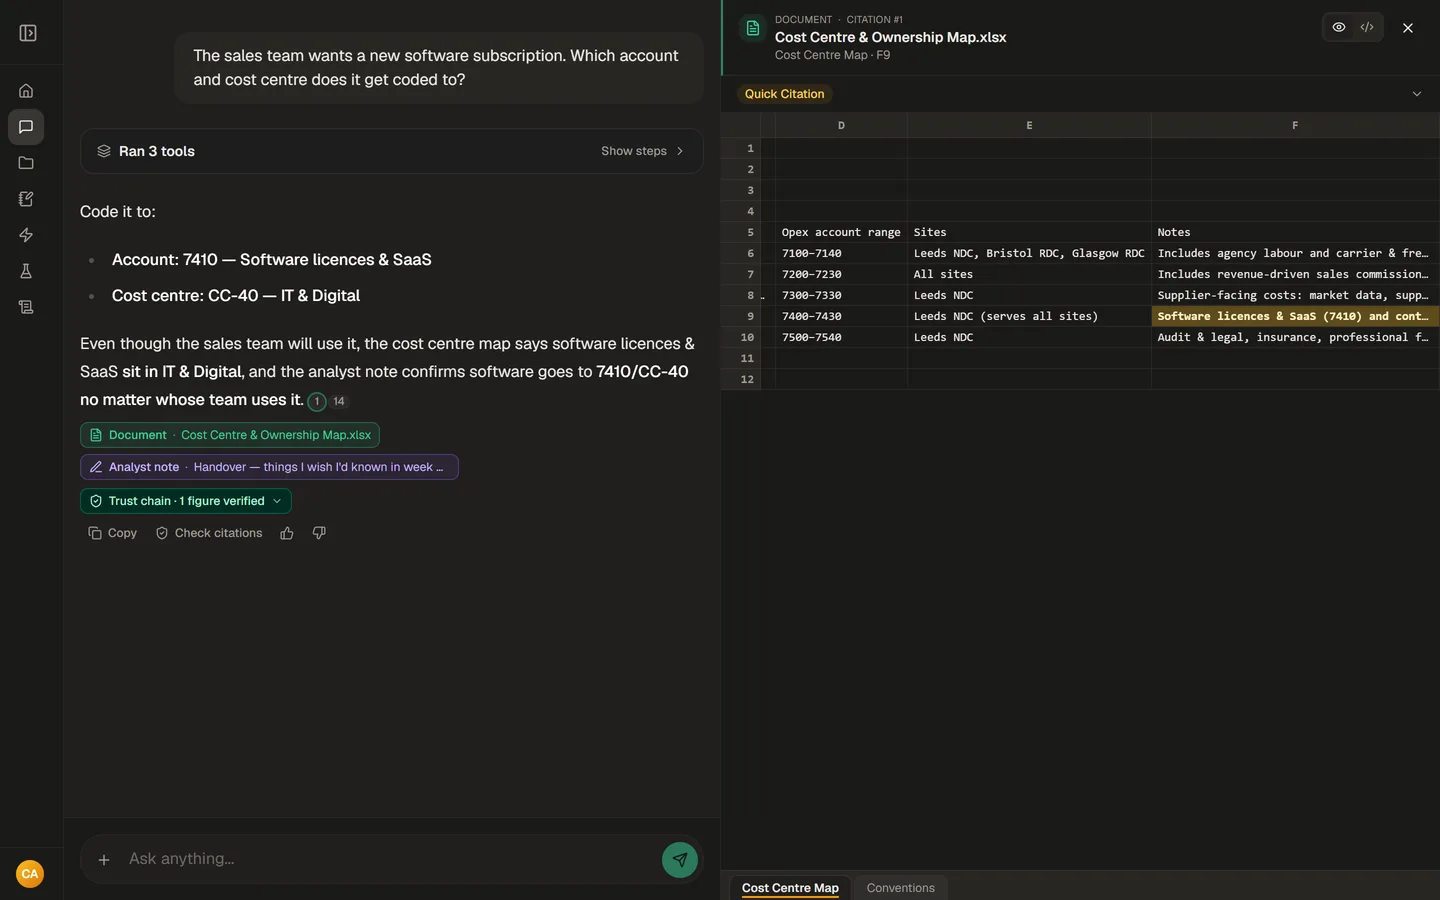The height and width of the screenshot is (900, 1440).
Task: Click the thumbs down icon
Action: [x=319, y=533]
